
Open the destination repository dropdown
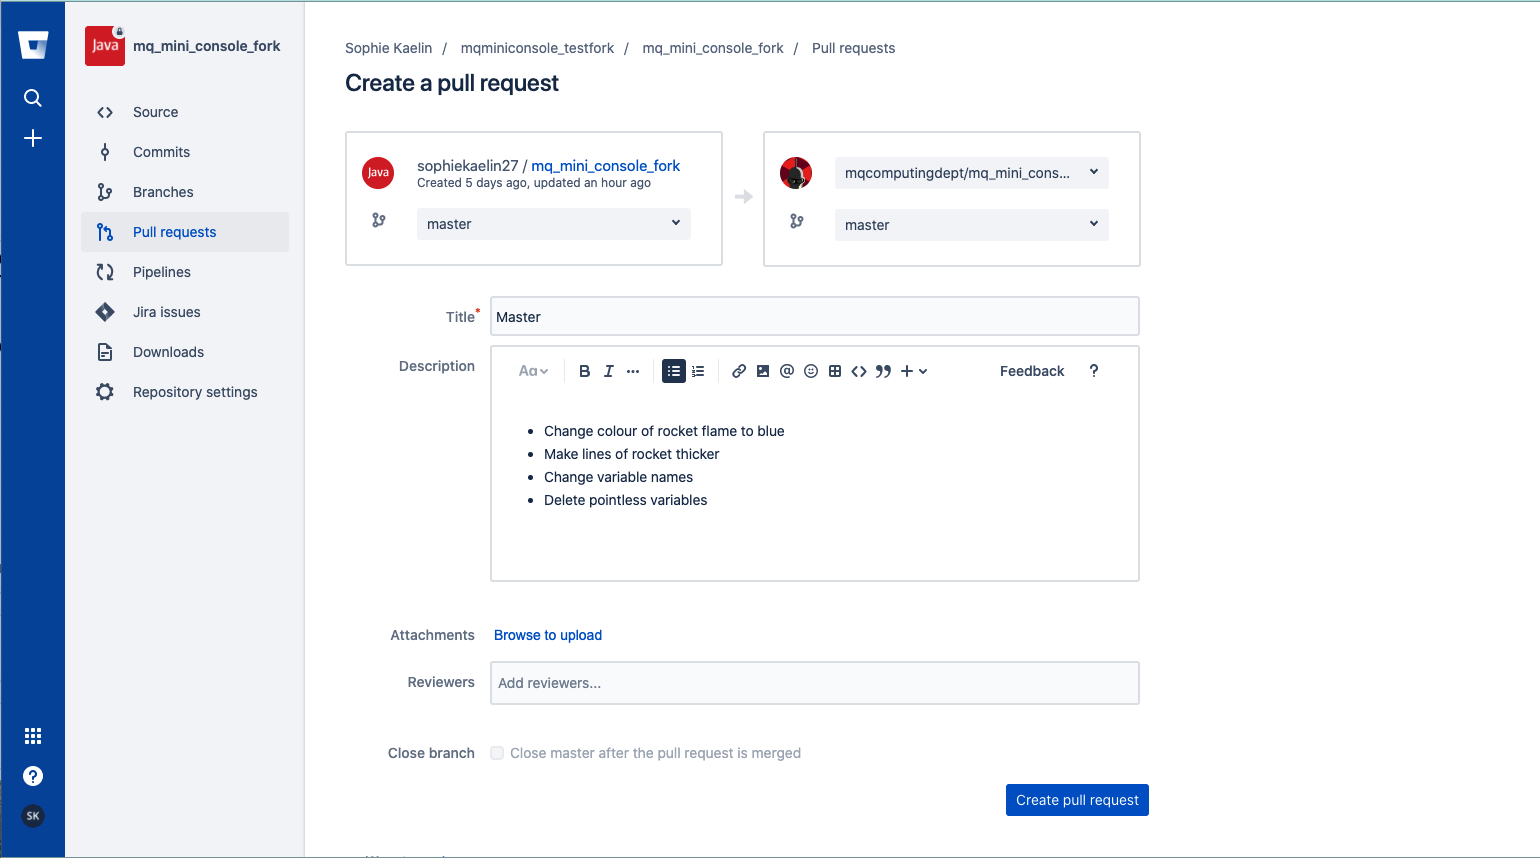click(x=971, y=173)
